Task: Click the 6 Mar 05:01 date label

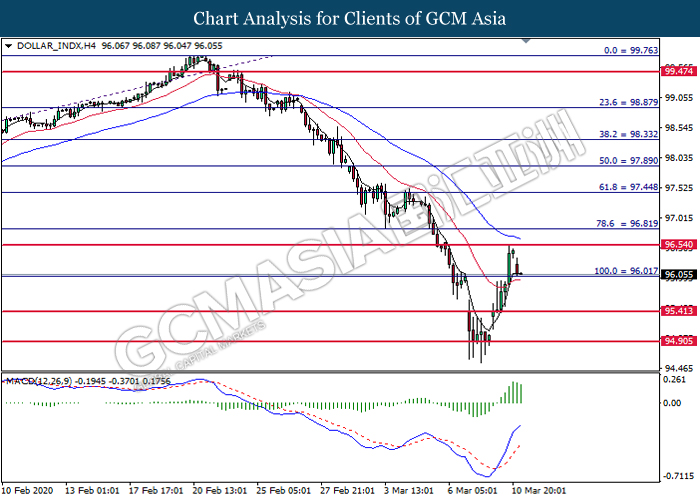Action: click(473, 490)
